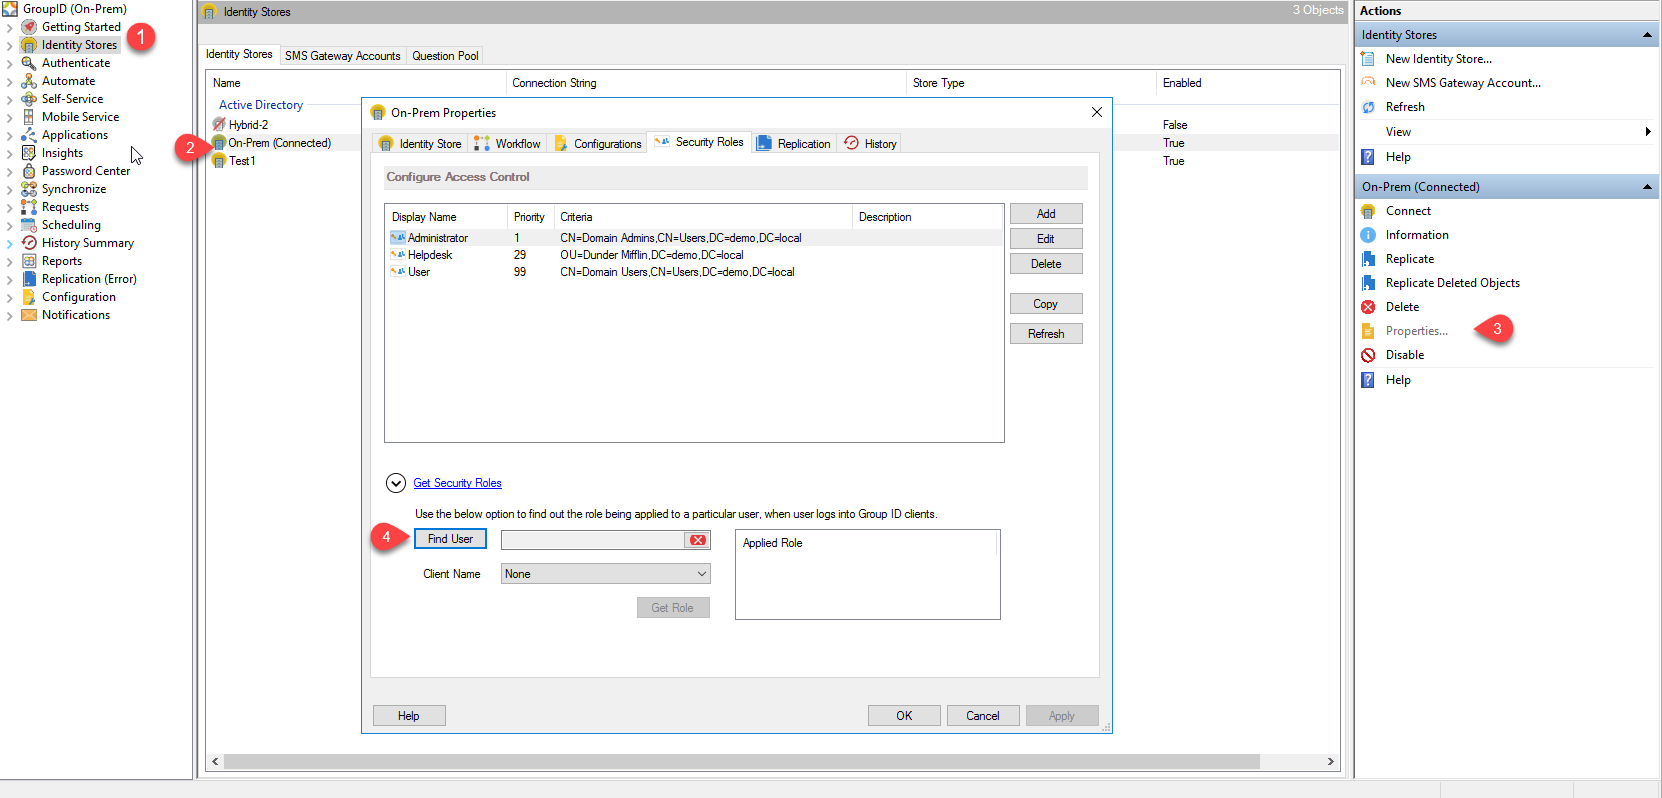Image resolution: width=1662 pixels, height=798 pixels.
Task: Open the History Summary icon
Action: pos(29,243)
